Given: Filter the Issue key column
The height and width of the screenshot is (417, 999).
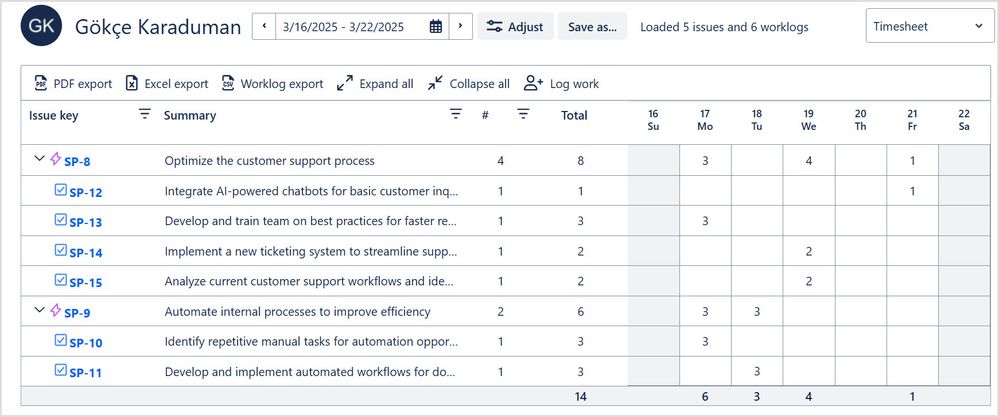Looking at the screenshot, I should point(145,115).
